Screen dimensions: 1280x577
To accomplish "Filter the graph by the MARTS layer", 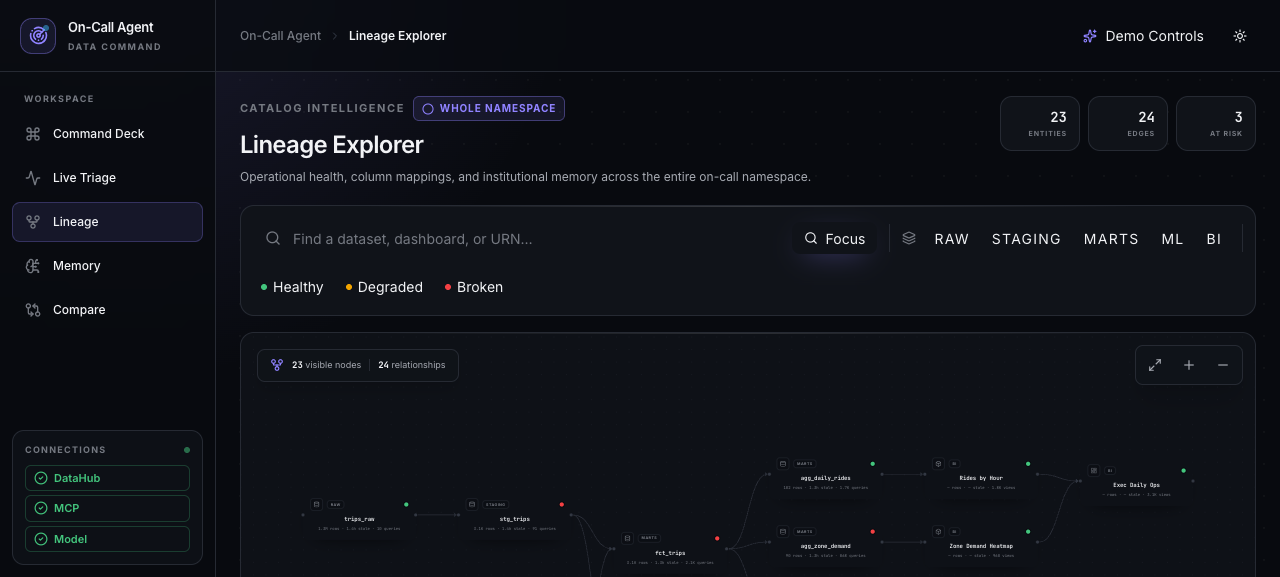I will pyautogui.click(x=1111, y=239).
